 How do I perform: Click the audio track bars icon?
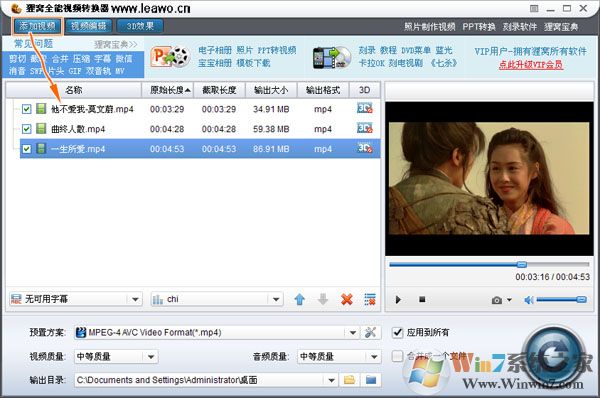(157, 299)
